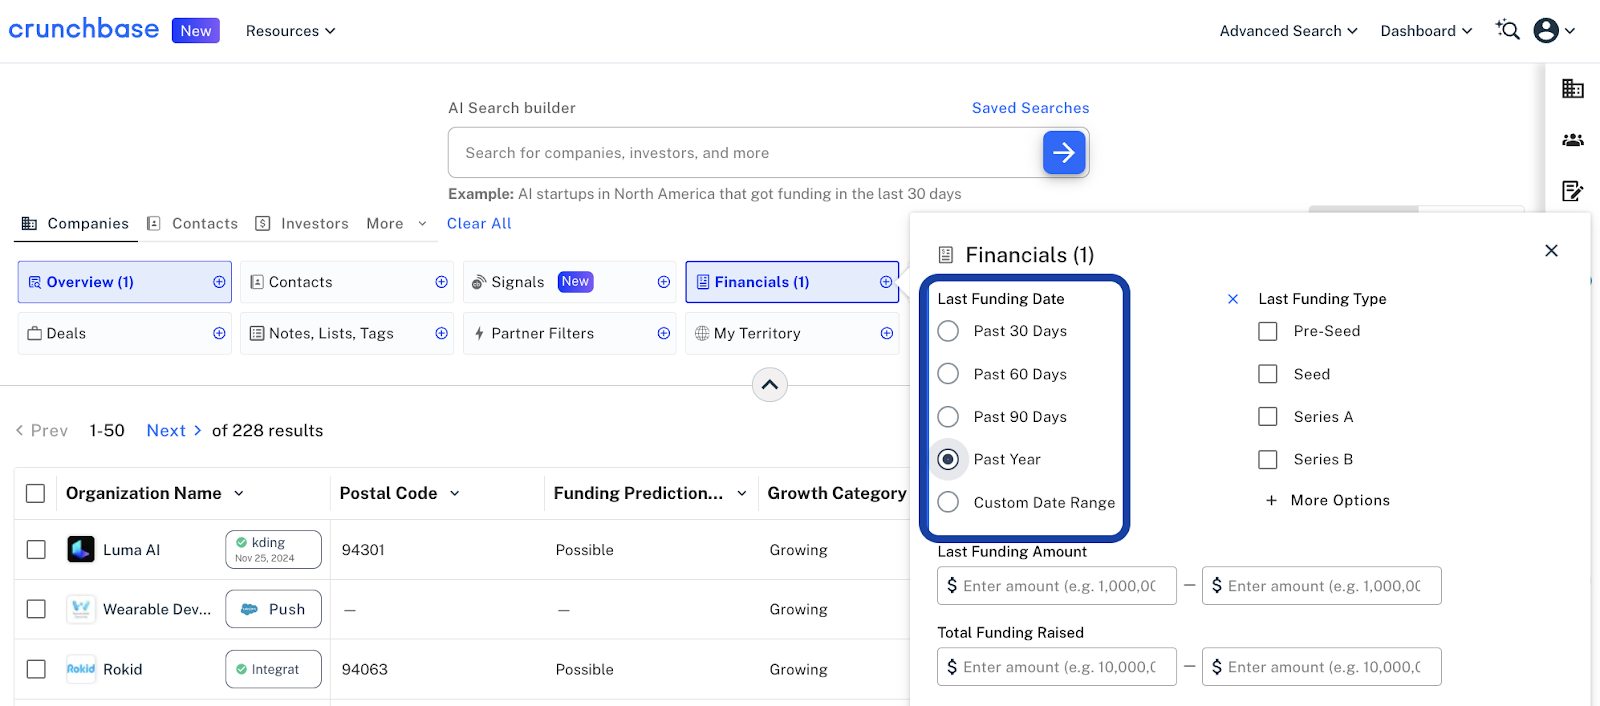The height and width of the screenshot is (706, 1600).
Task: Open the Financials (1) filter group
Action: point(792,282)
